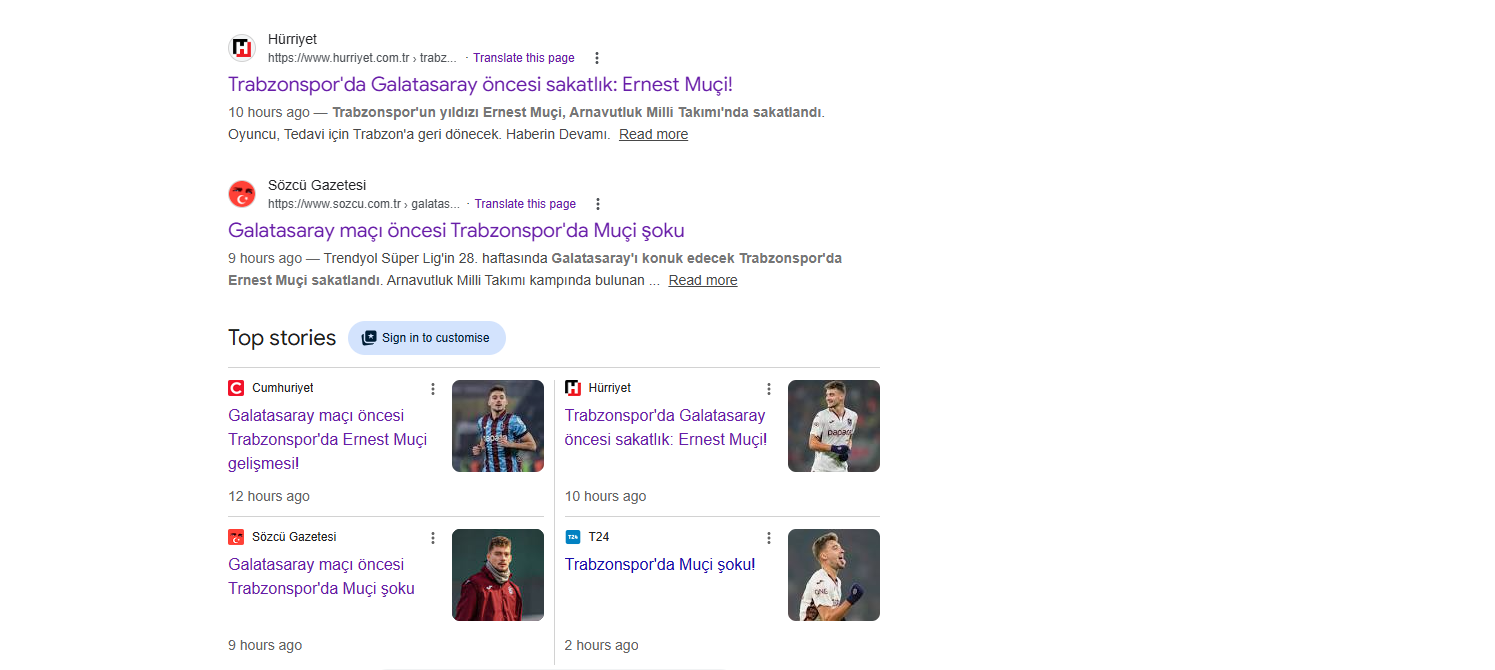Open more options for T24 top story
This screenshot has width=1495, height=670.
click(769, 538)
